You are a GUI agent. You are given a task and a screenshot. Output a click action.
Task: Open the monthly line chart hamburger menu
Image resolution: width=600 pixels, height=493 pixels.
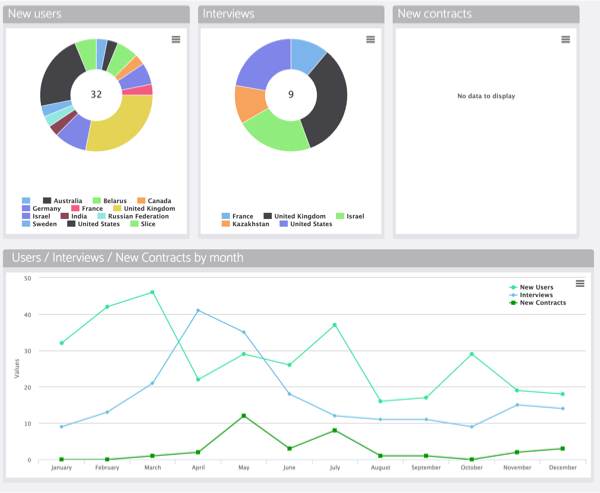[580, 283]
